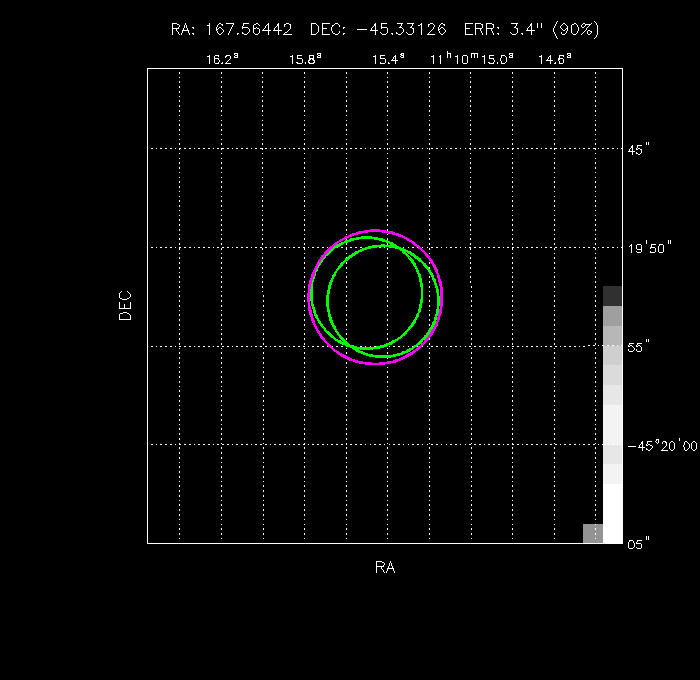Click the DEC axis label on left
The width and height of the screenshot is (700, 680).
click(125, 305)
